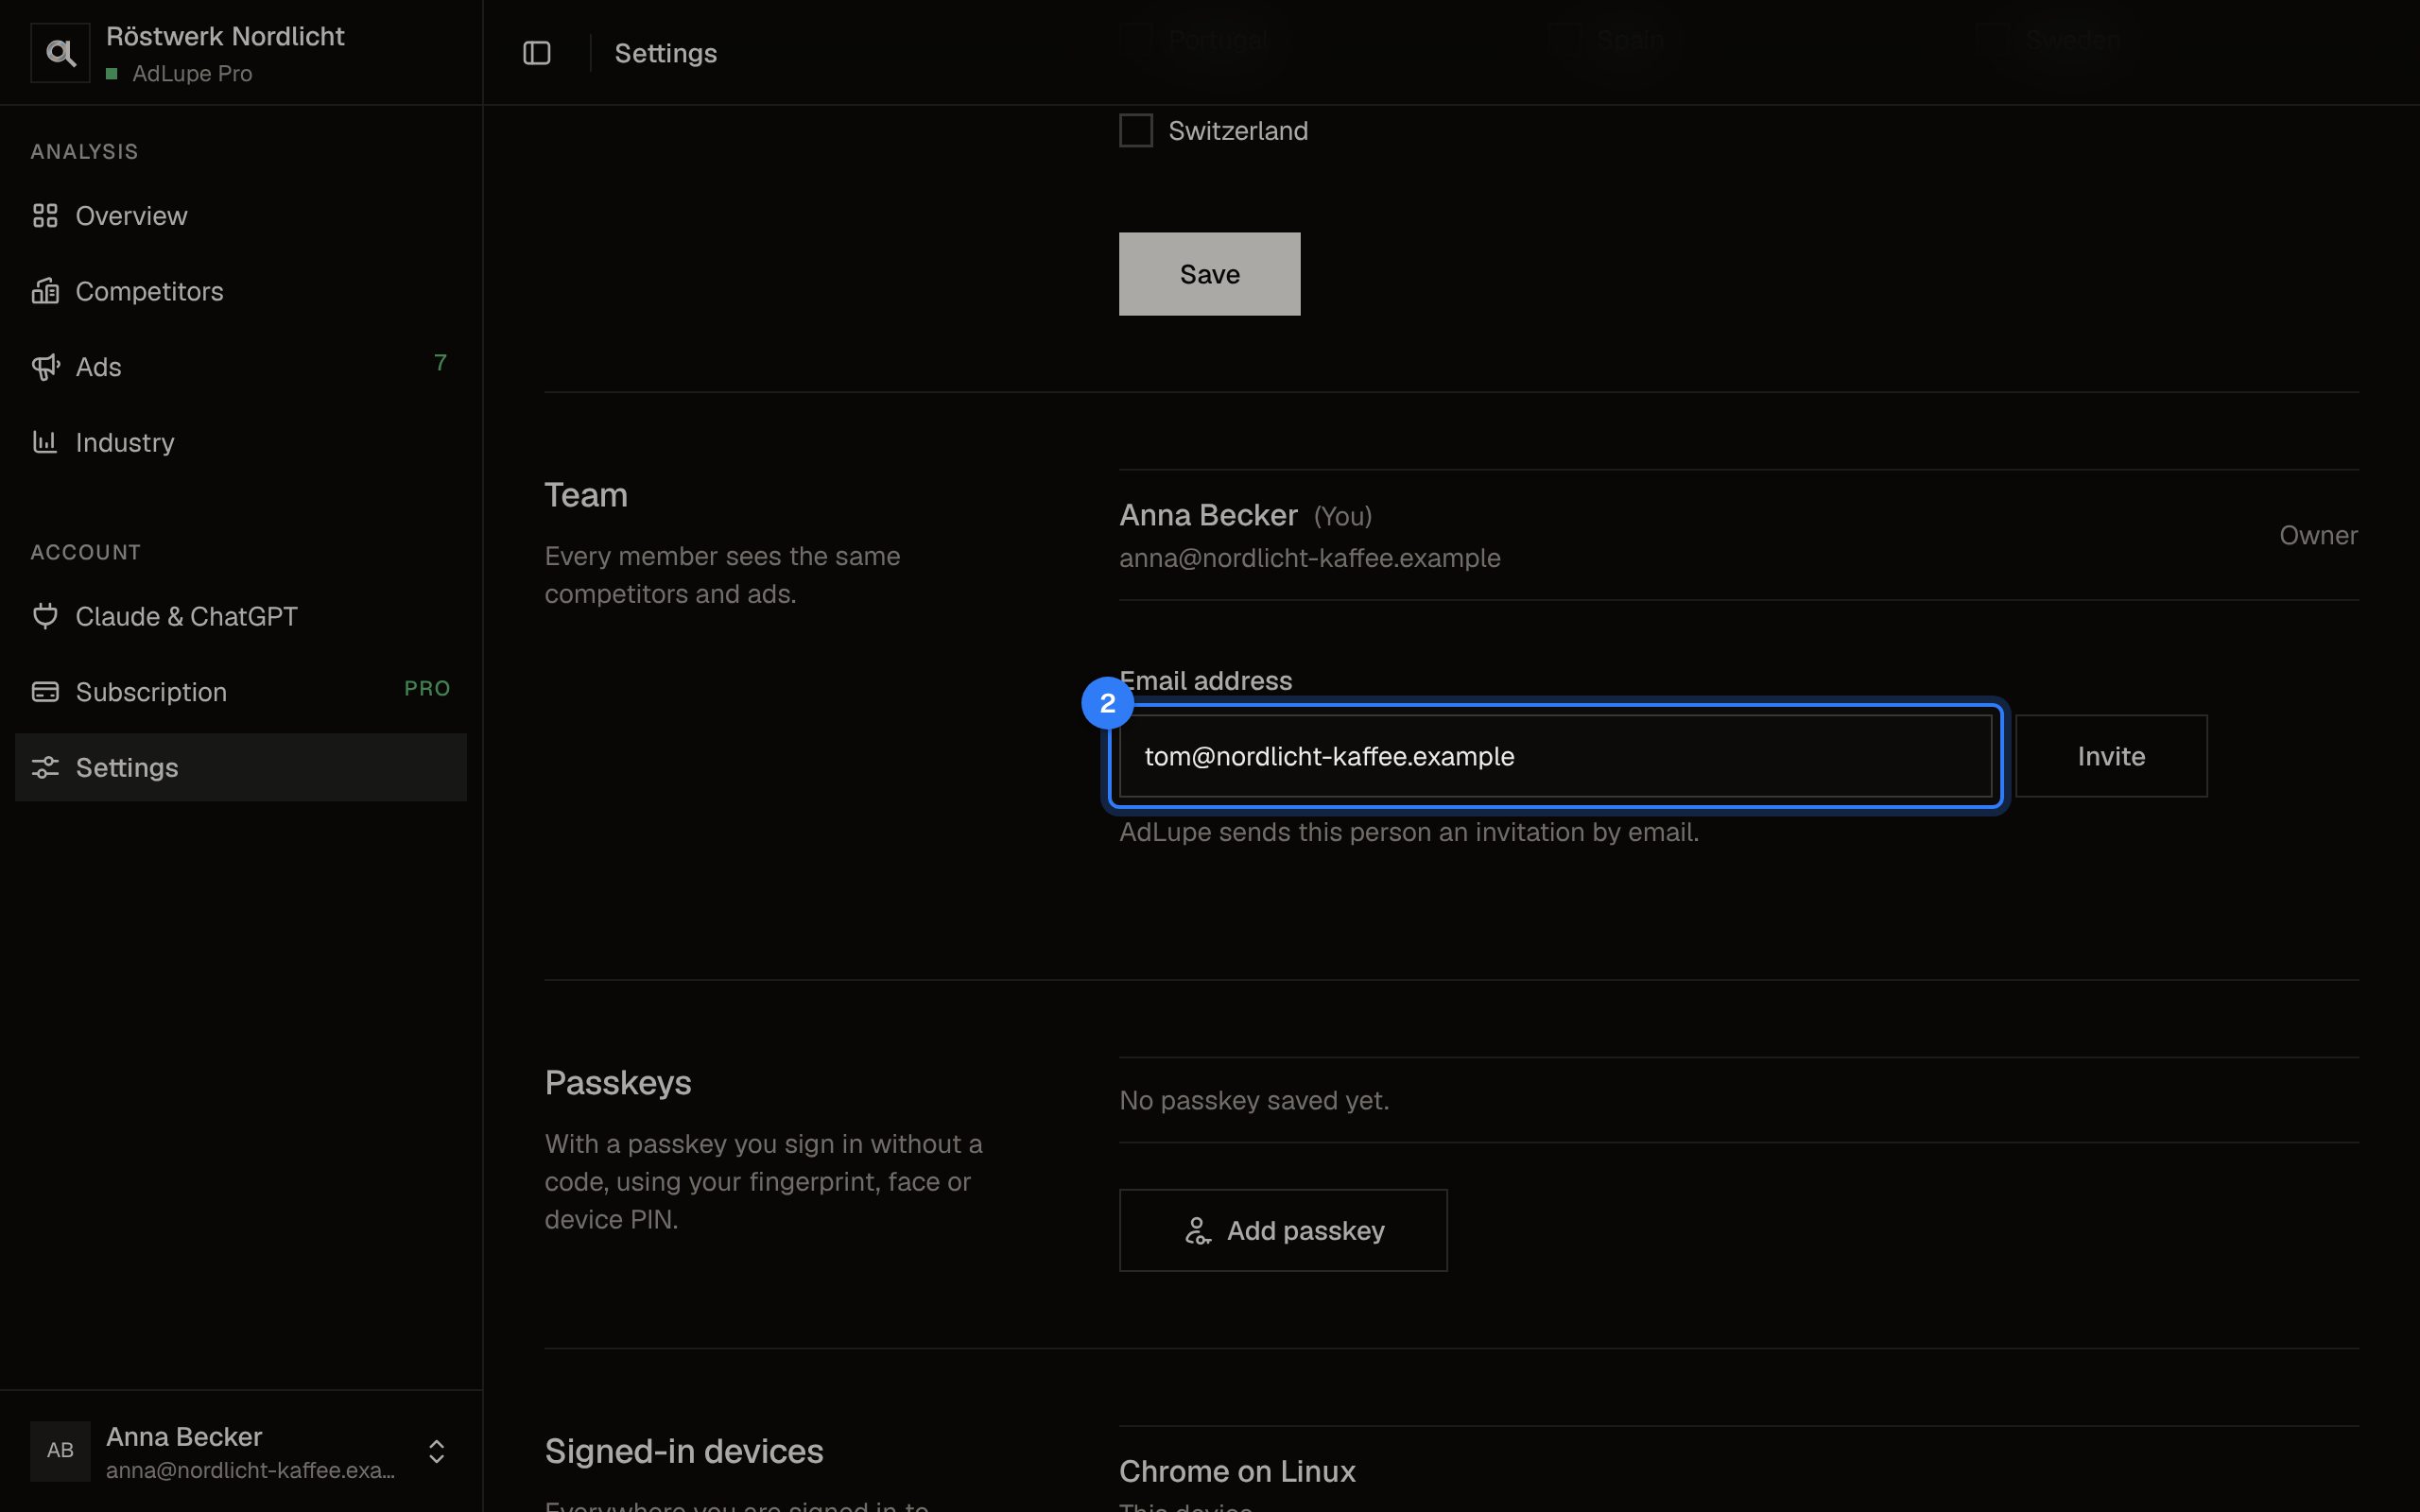Viewport: 2420px width, 1512px height.
Task: Open Claude & ChatGPT integration page
Action: pos(241,616)
